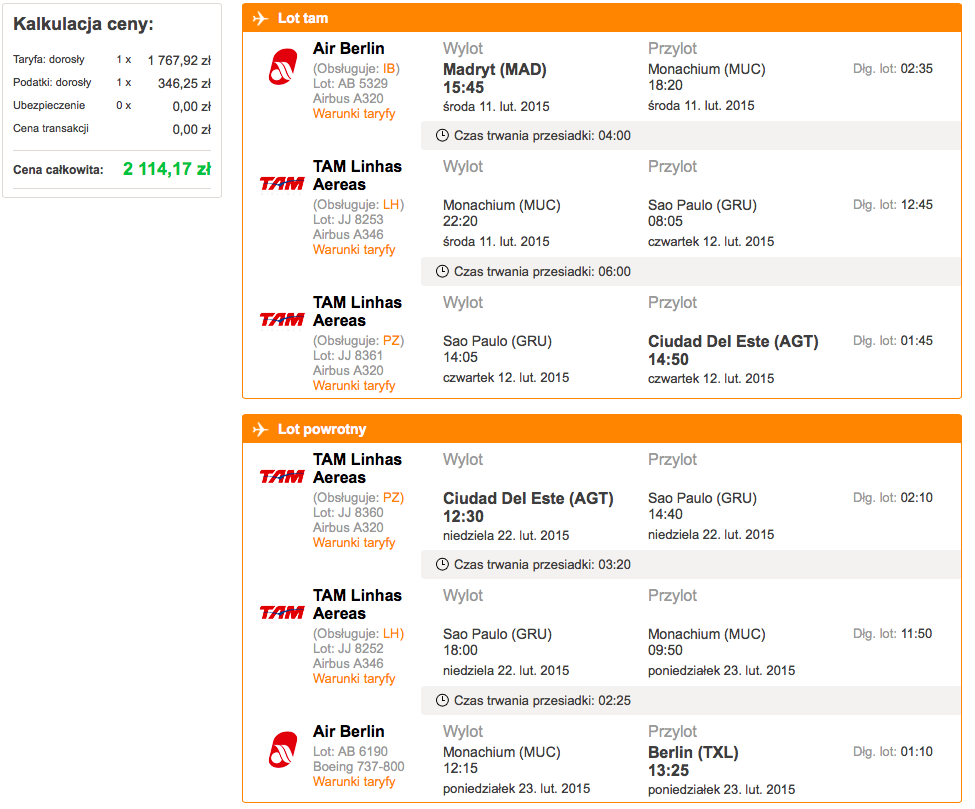Screen dimensions: 975x809
Task: Click flight duration 11:50
Action: [x=917, y=634]
